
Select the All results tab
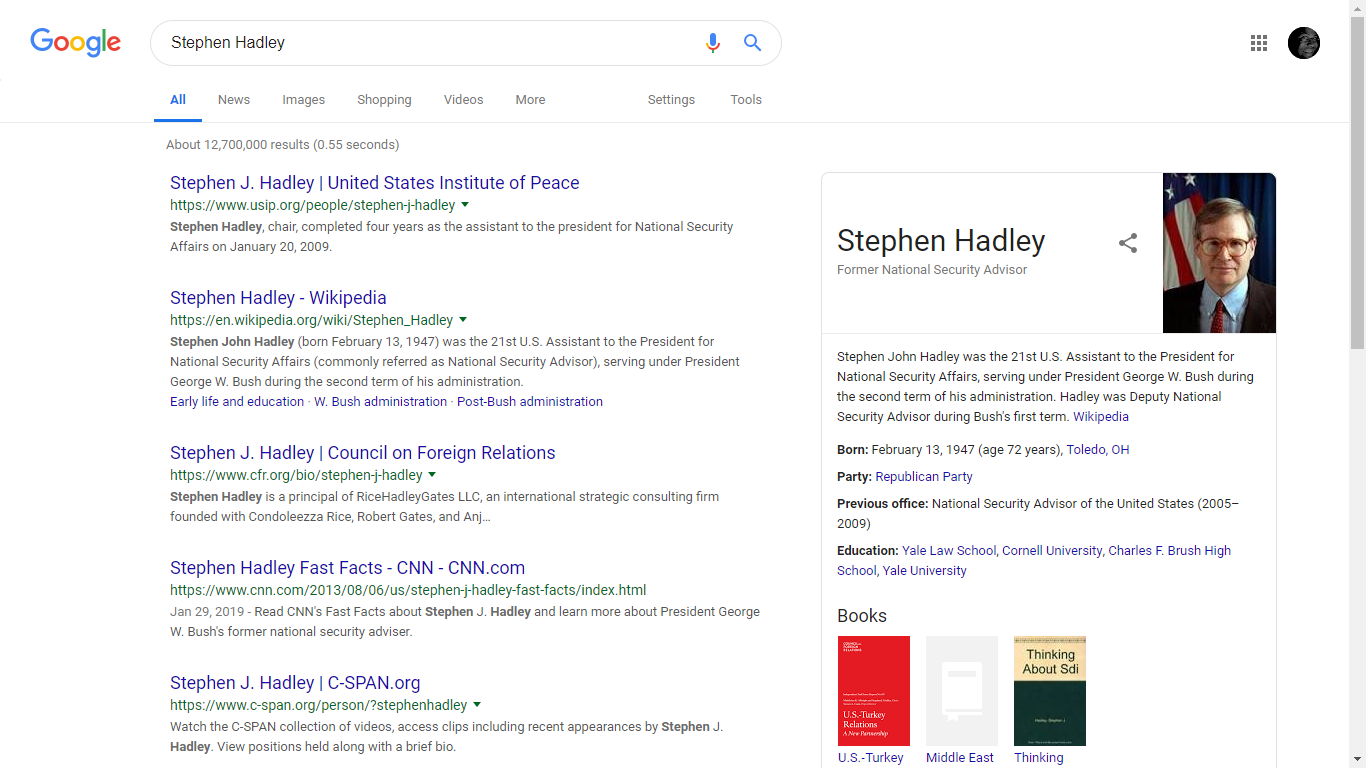178,100
